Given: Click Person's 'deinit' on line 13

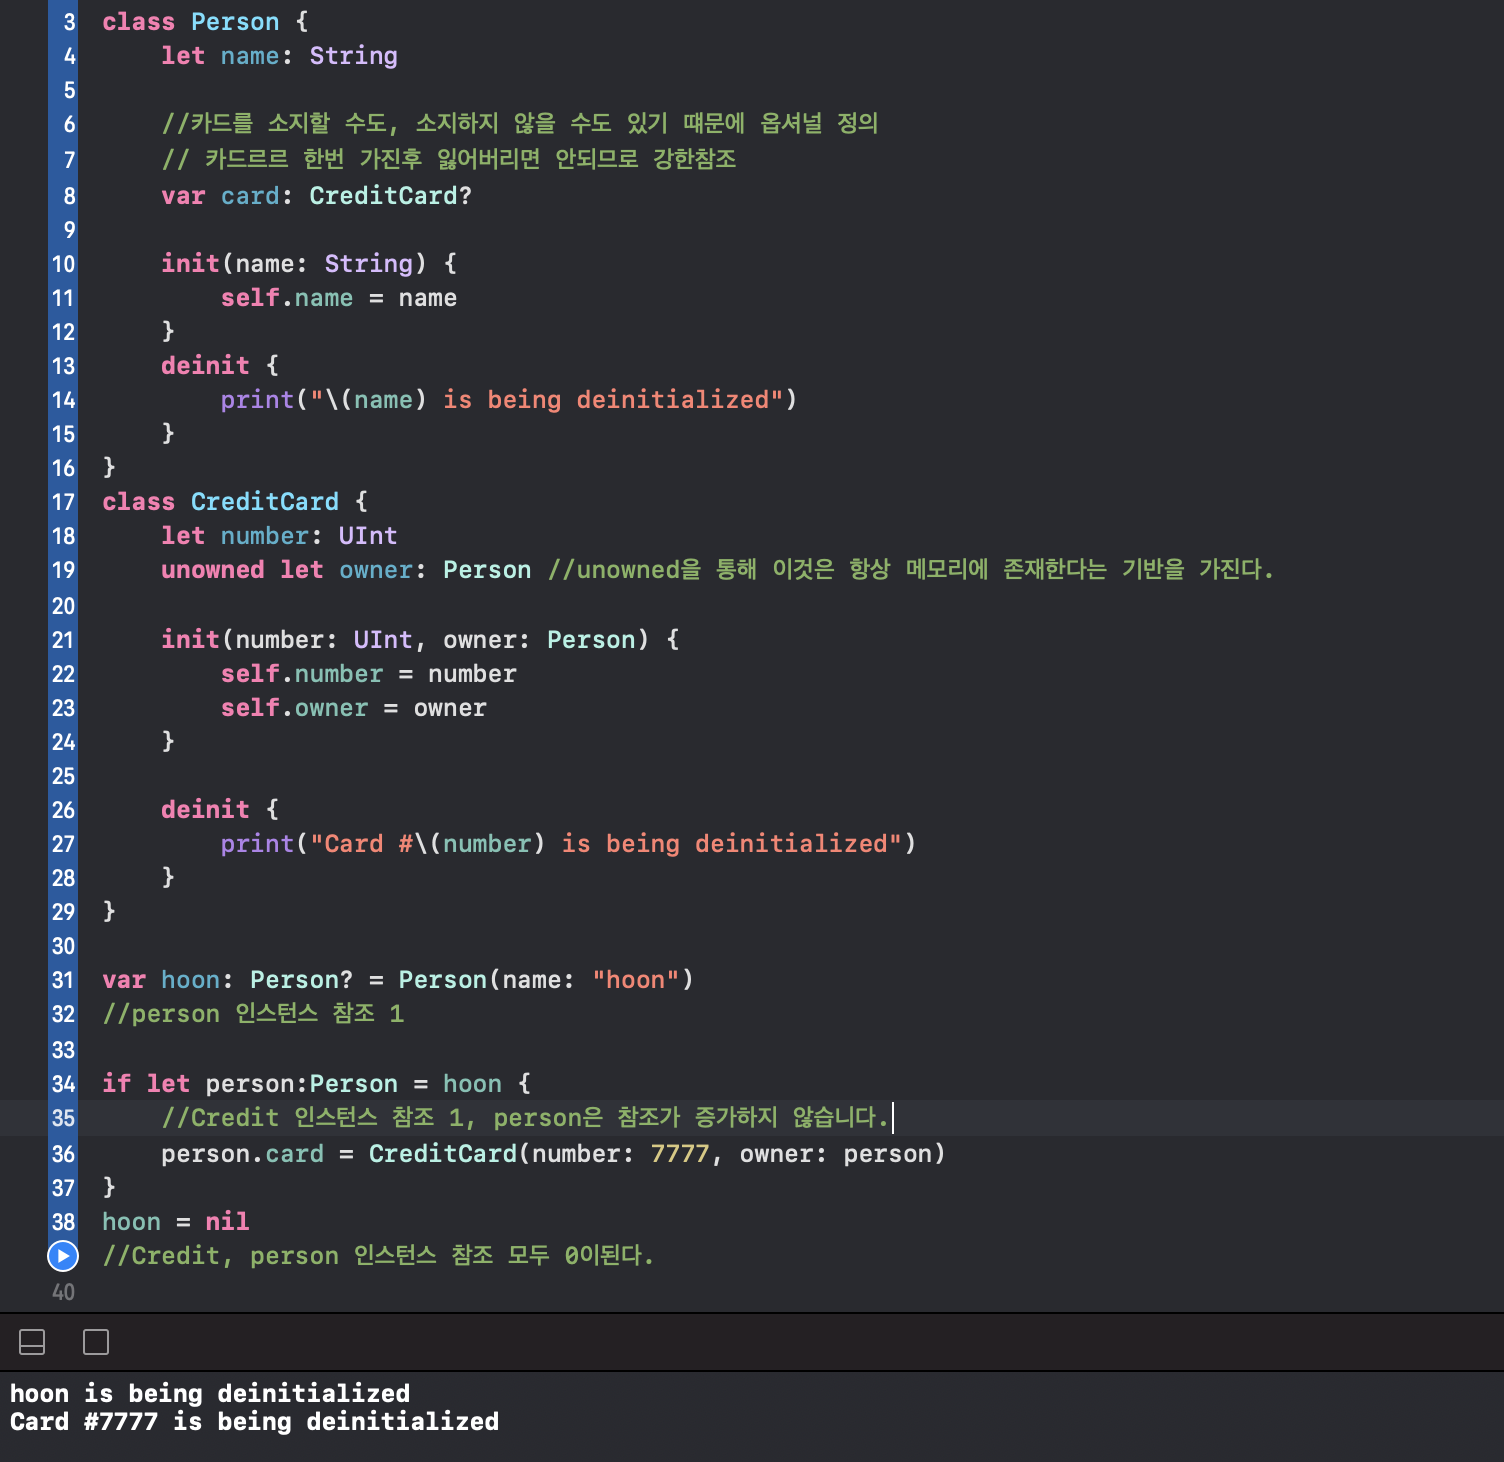Looking at the screenshot, I should pos(205,366).
